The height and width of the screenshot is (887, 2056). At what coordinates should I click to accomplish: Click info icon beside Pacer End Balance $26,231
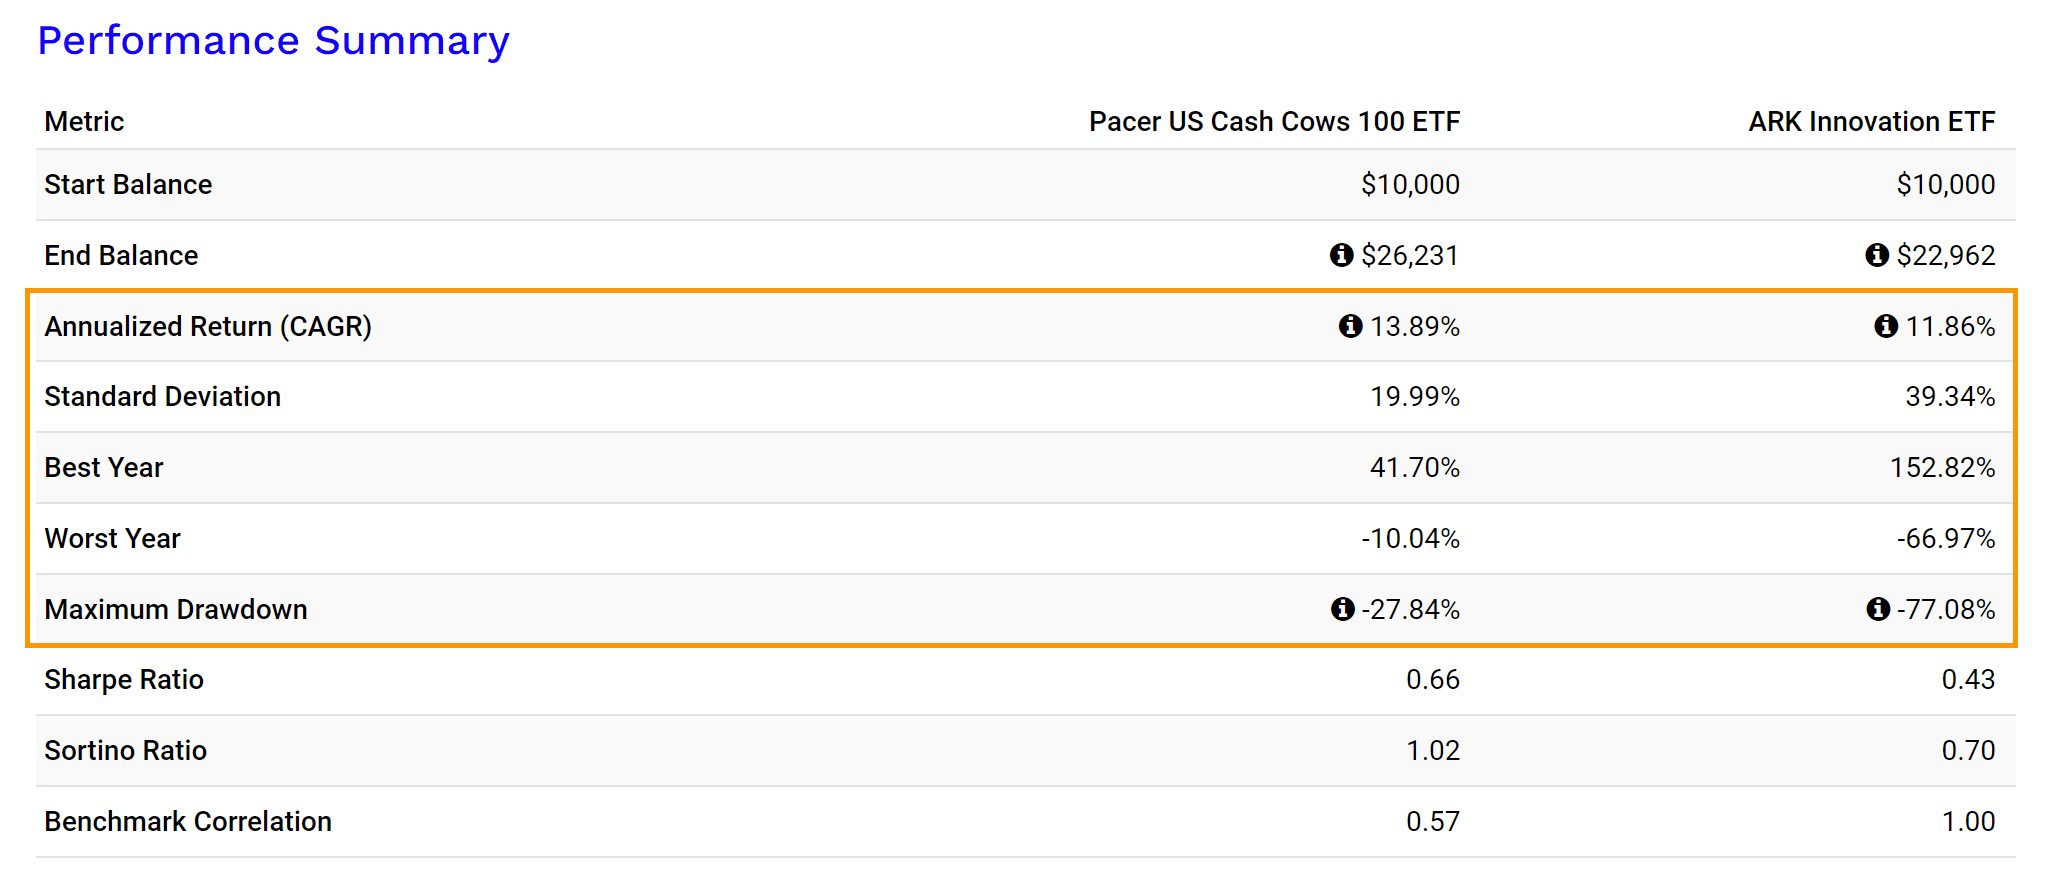1341,255
